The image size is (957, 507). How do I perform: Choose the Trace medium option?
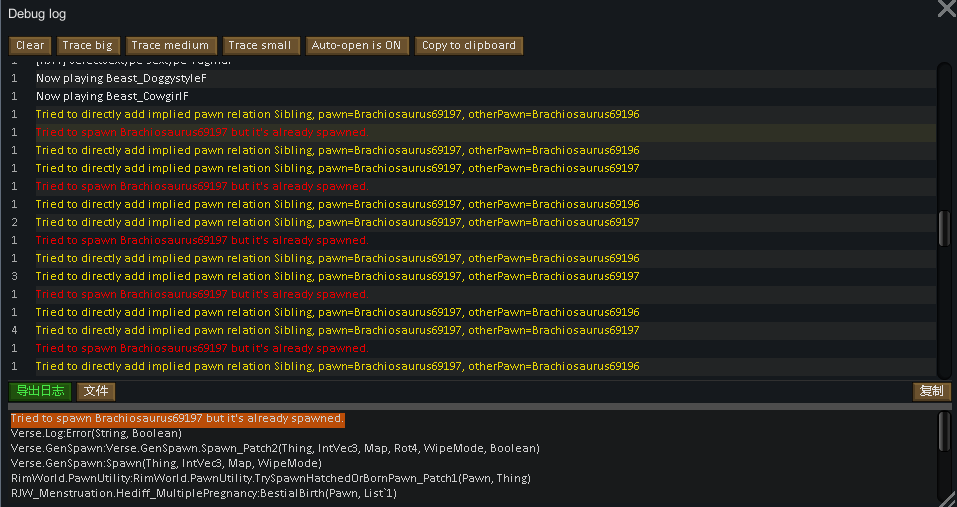(x=170, y=46)
